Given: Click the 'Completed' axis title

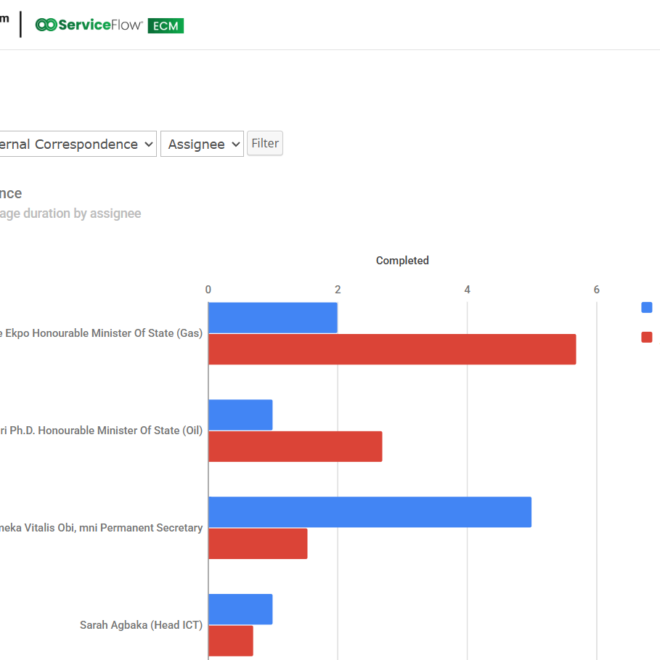Looking at the screenshot, I should [402, 261].
